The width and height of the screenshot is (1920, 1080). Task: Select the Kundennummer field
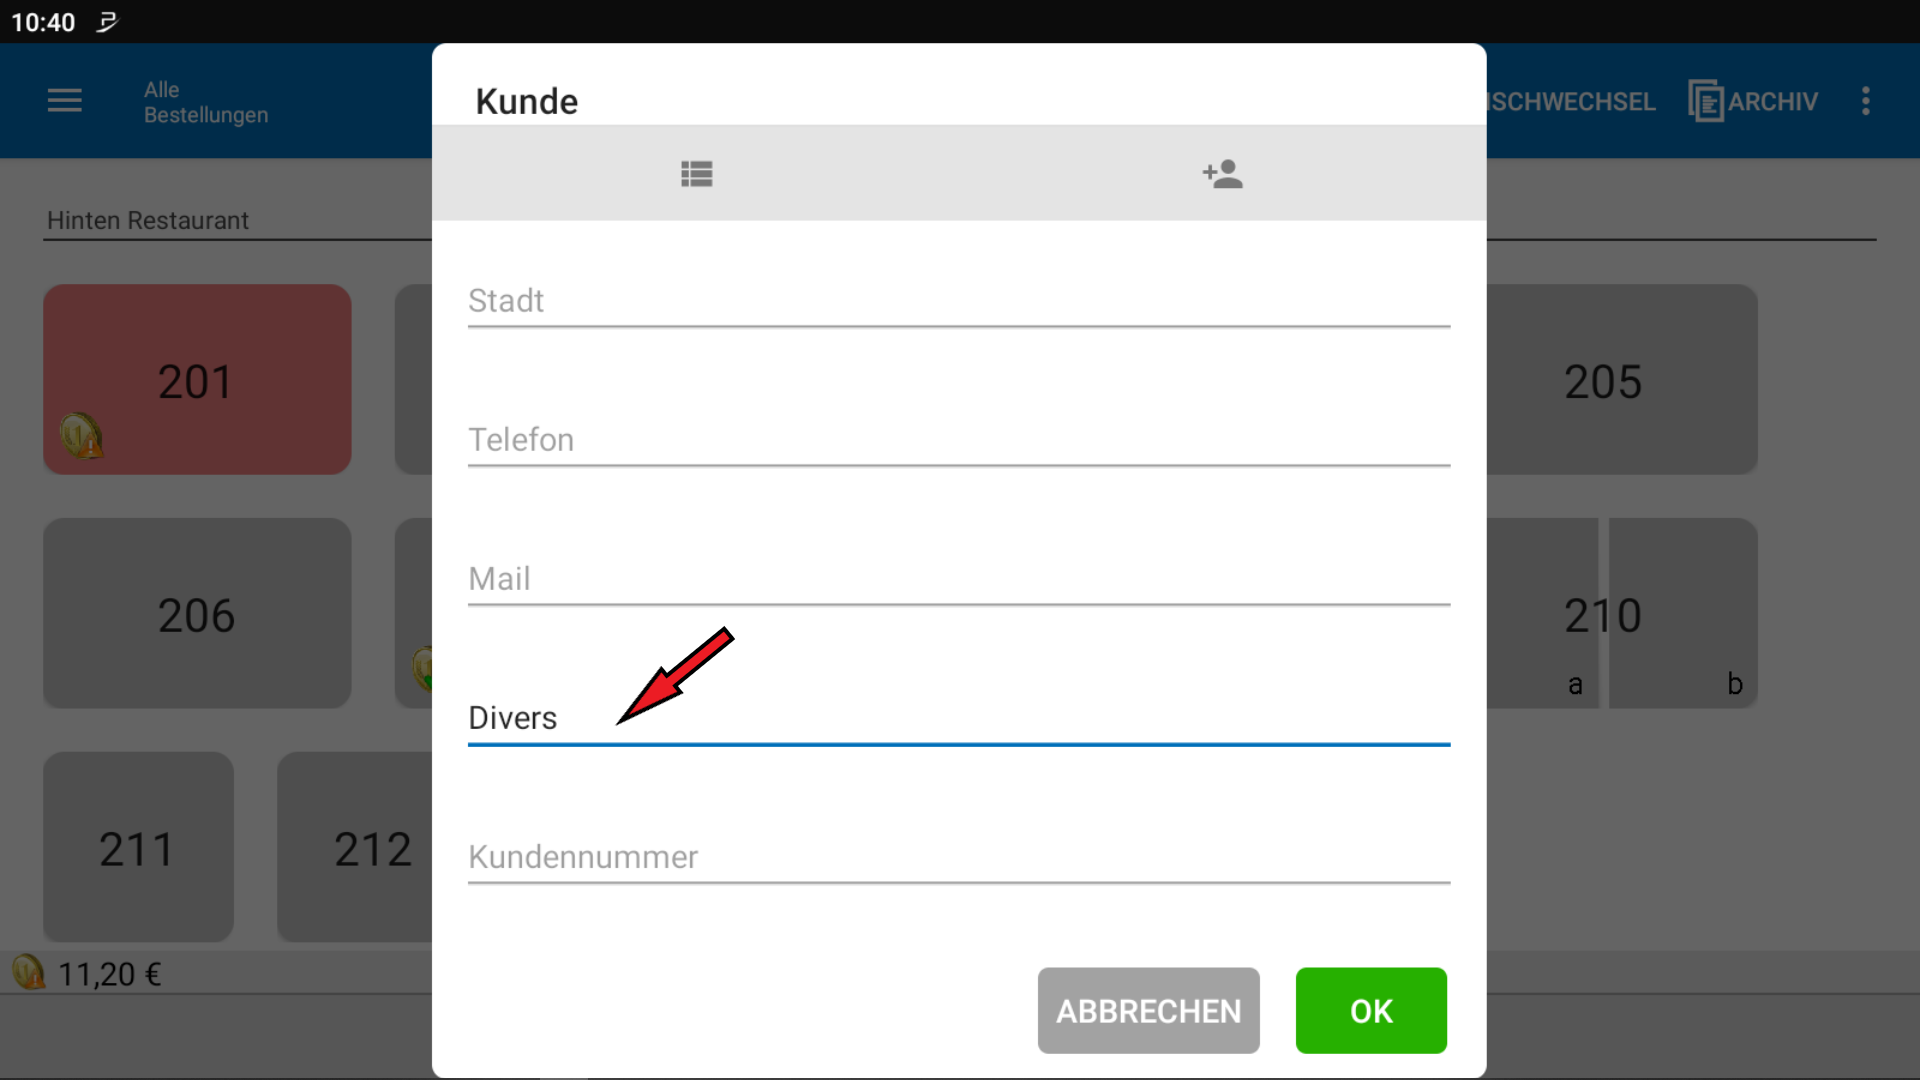pos(958,856)
